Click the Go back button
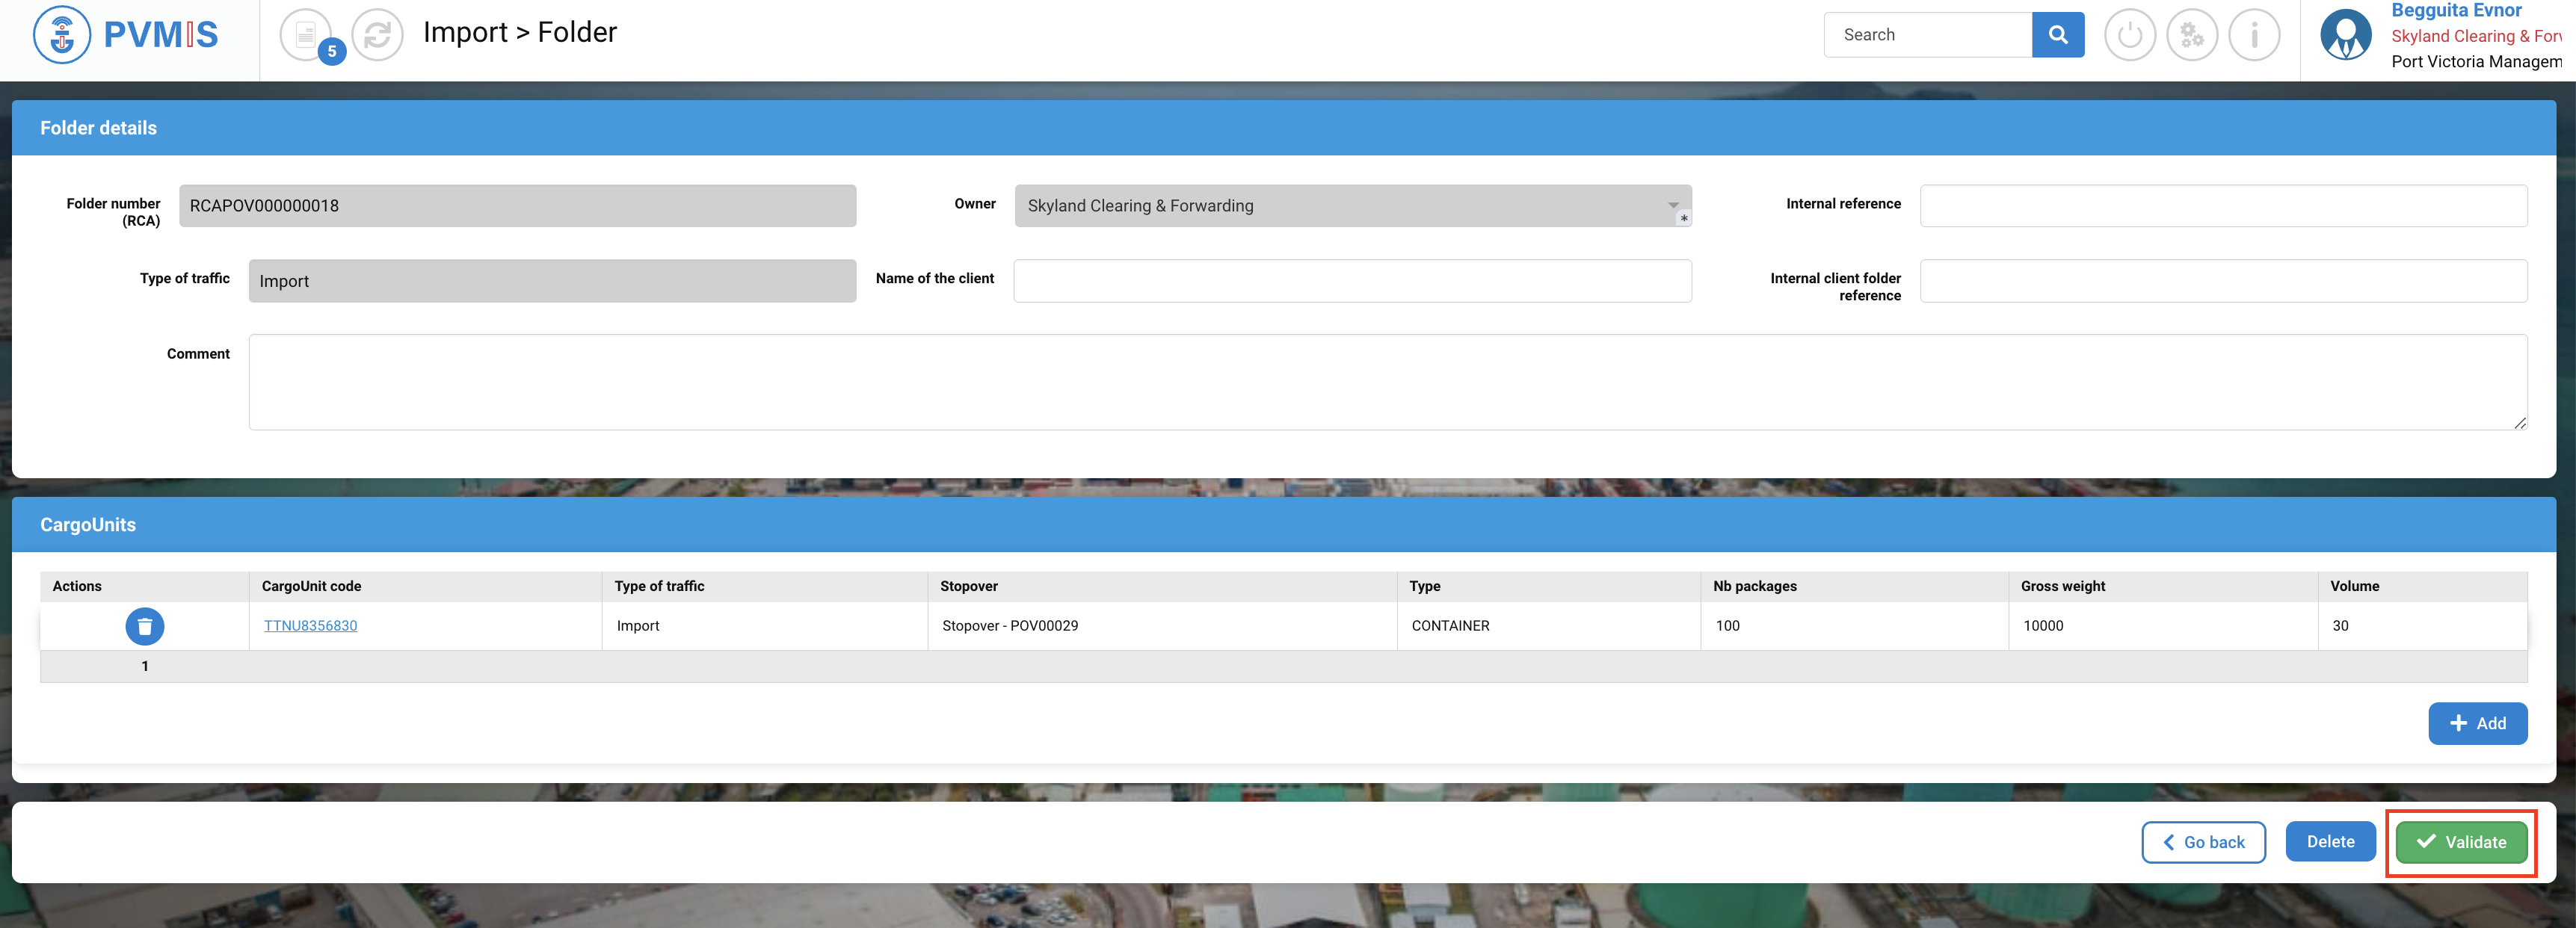This screenshot has width=2576, height=928. 2203,842
